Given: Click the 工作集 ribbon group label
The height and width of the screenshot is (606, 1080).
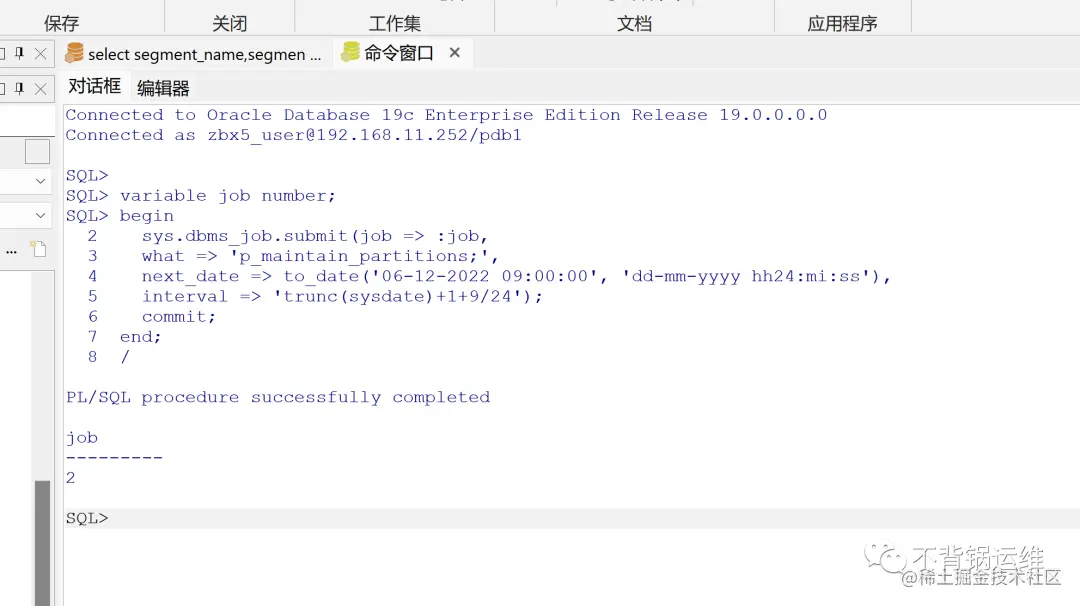Looking at the screenshot, I should (x=395, y=23).
